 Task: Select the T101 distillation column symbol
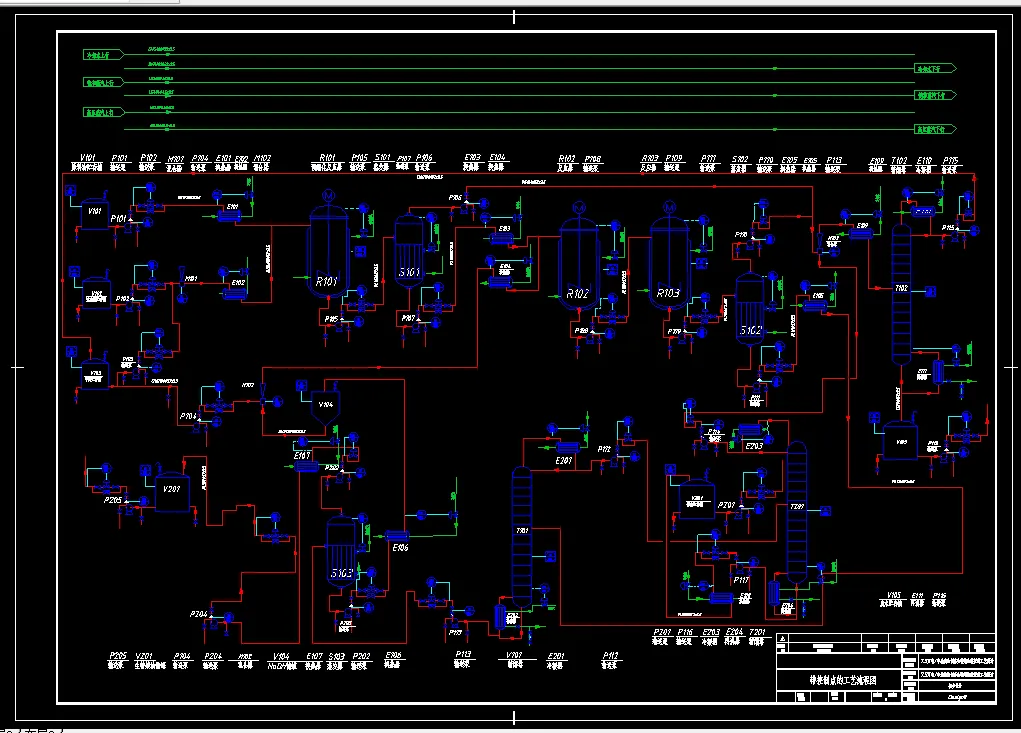pos(522,538)
